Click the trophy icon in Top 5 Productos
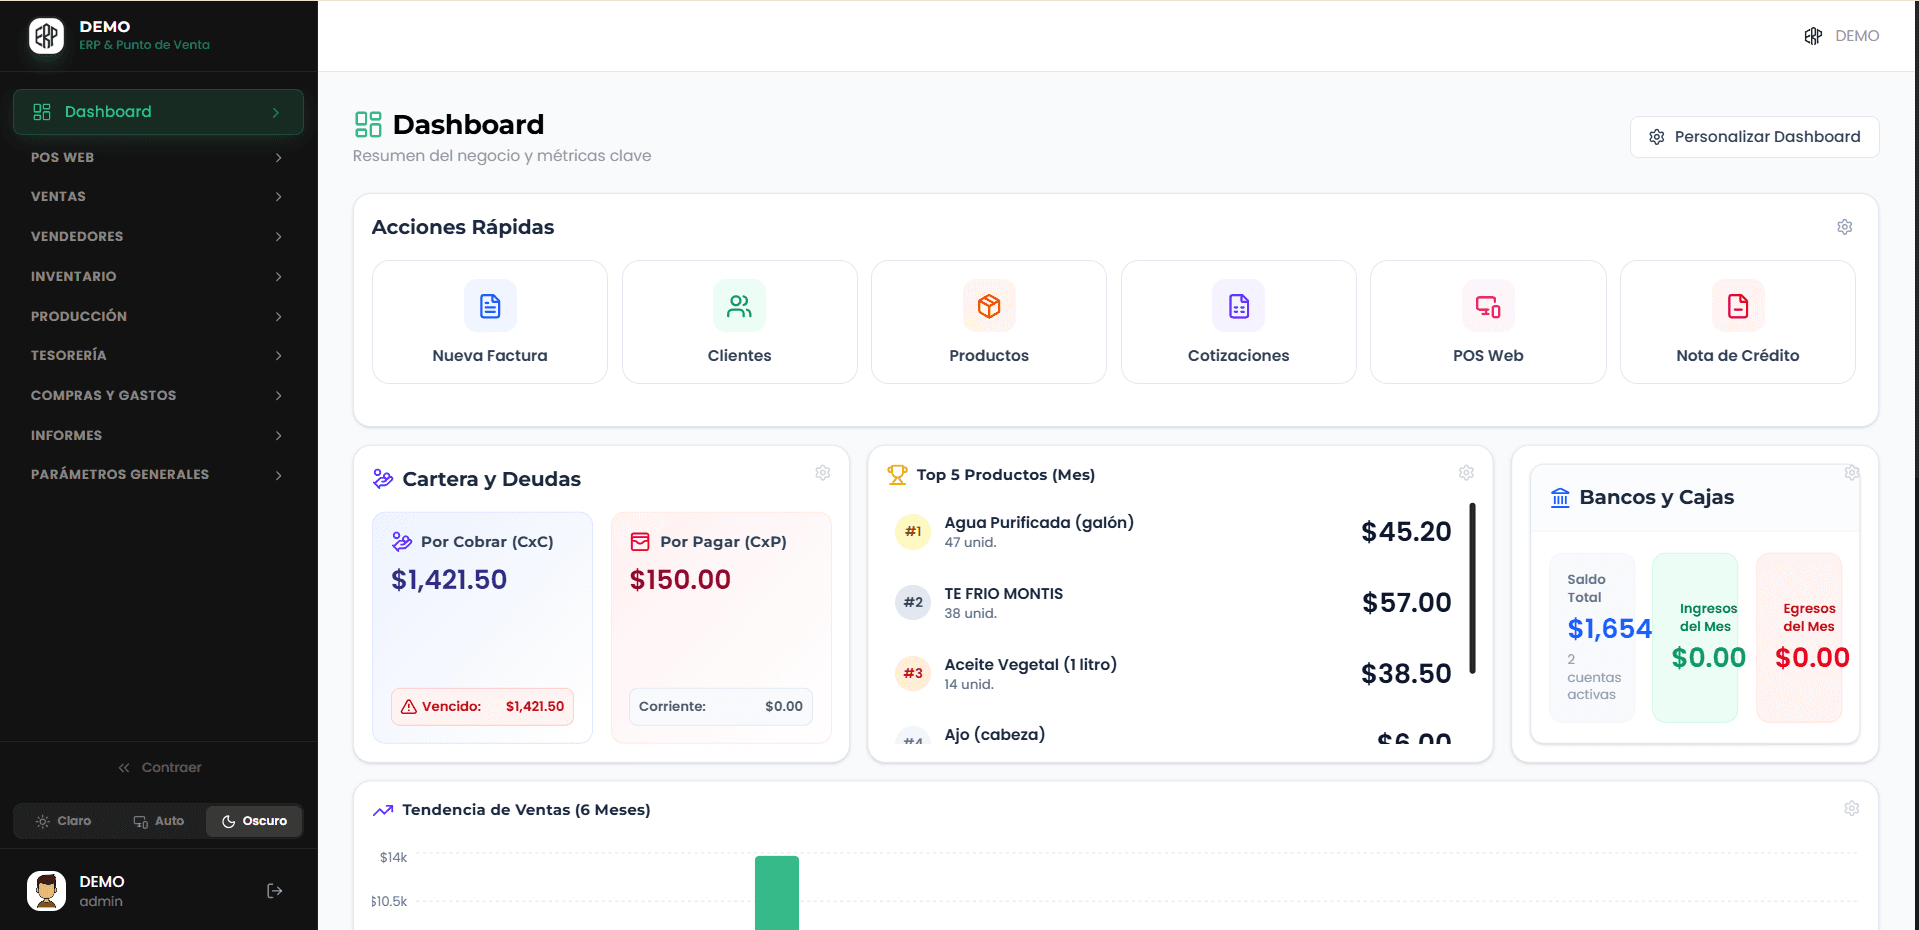This screenshot has width=1919, height=930. click(897, 475)
